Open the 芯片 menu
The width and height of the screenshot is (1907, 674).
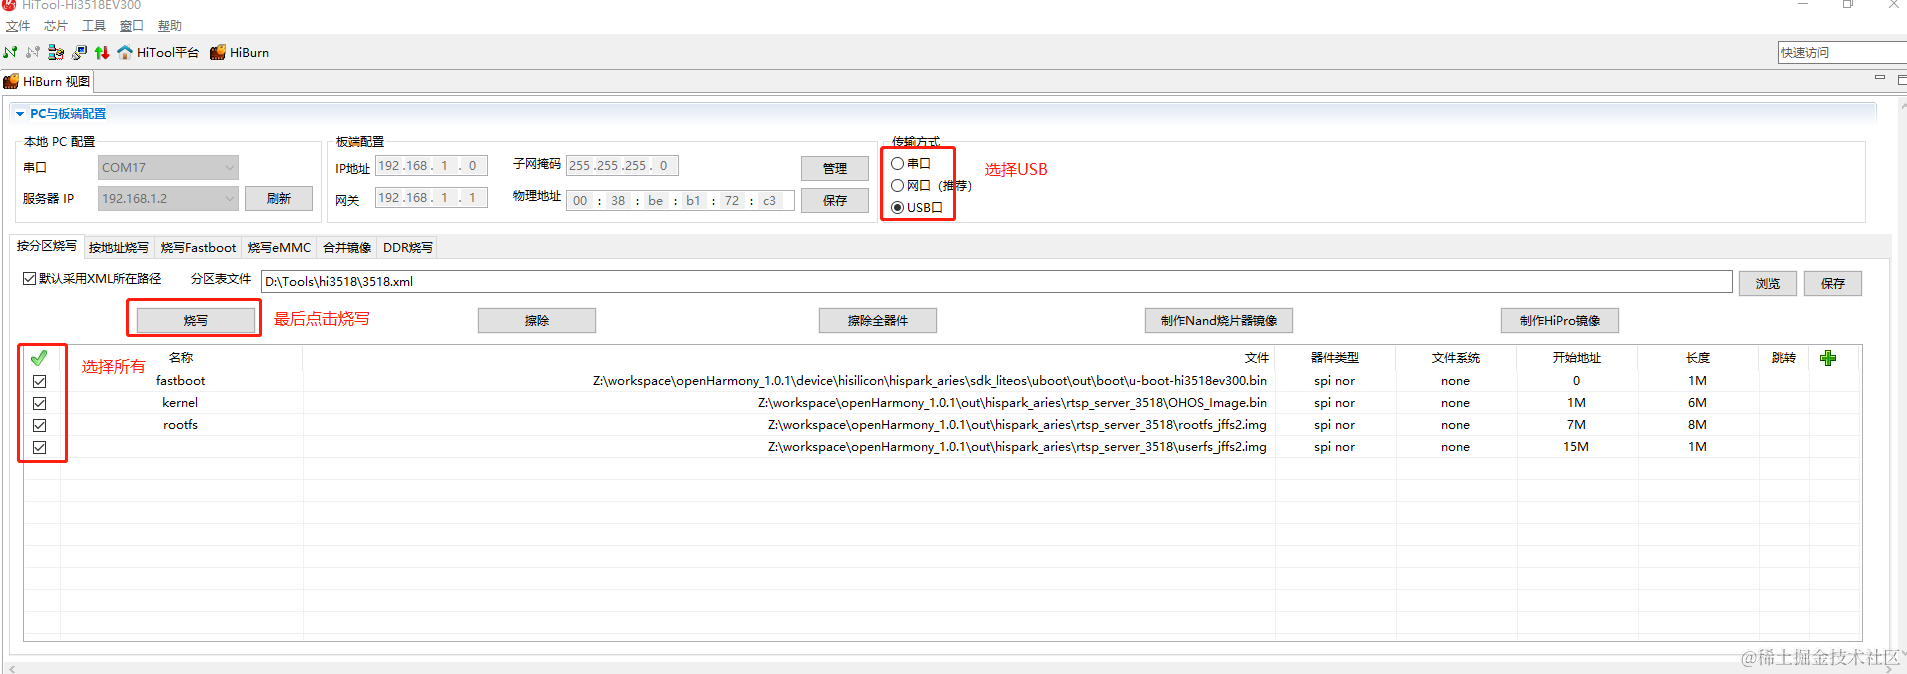pyautogui.click(x=56, y=26)
